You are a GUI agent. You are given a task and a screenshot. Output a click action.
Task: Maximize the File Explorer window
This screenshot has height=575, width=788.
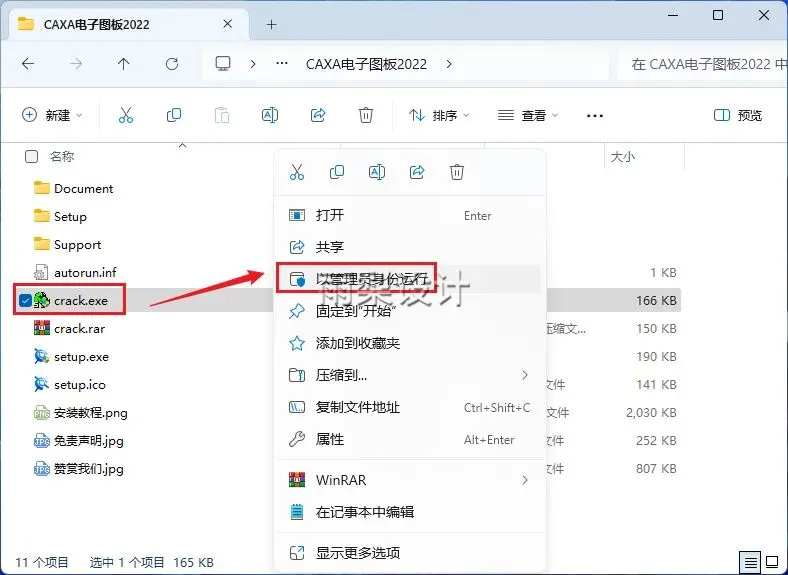coord(718,15)
